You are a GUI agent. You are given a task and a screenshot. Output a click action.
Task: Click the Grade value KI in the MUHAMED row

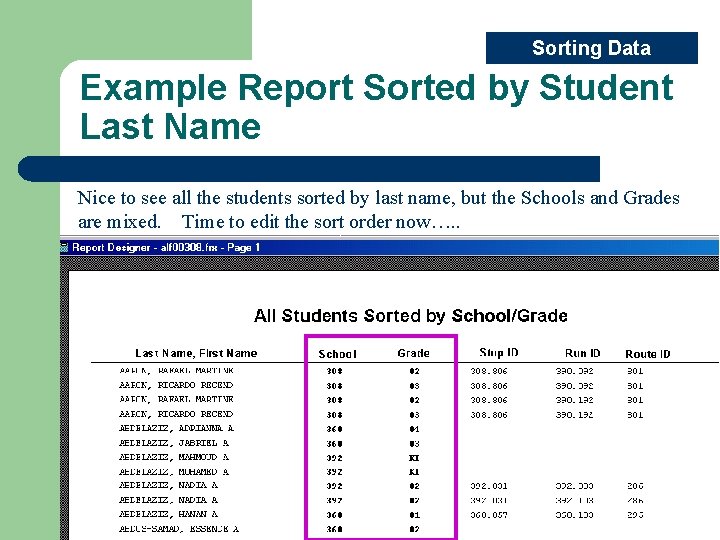click(414, 472)
